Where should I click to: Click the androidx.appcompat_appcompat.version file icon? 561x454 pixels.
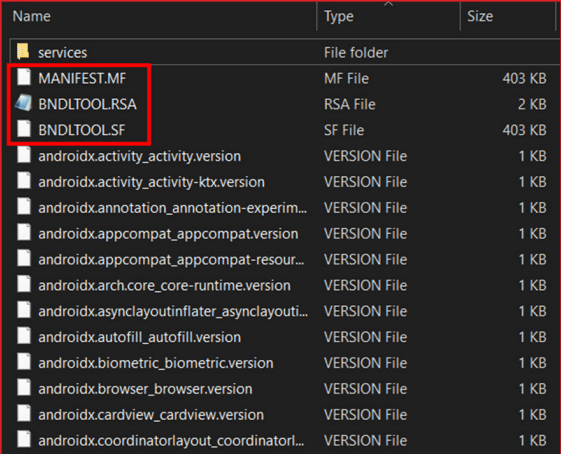pos(24,233)
